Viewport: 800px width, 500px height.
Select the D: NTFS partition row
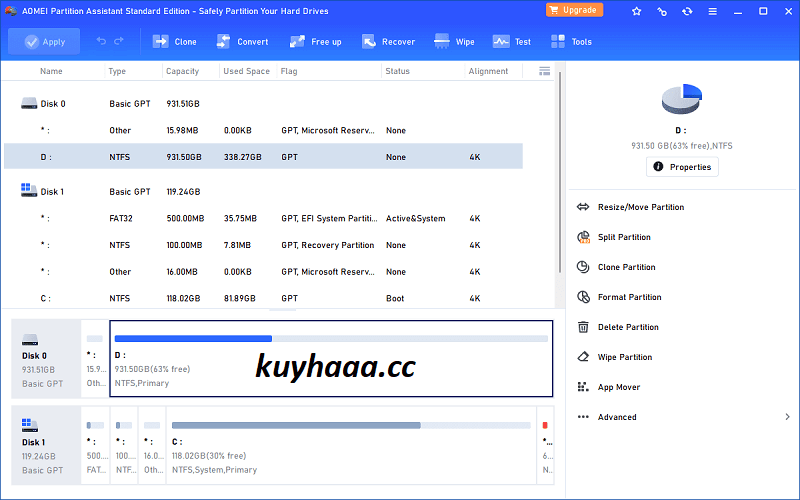[263, 157]
